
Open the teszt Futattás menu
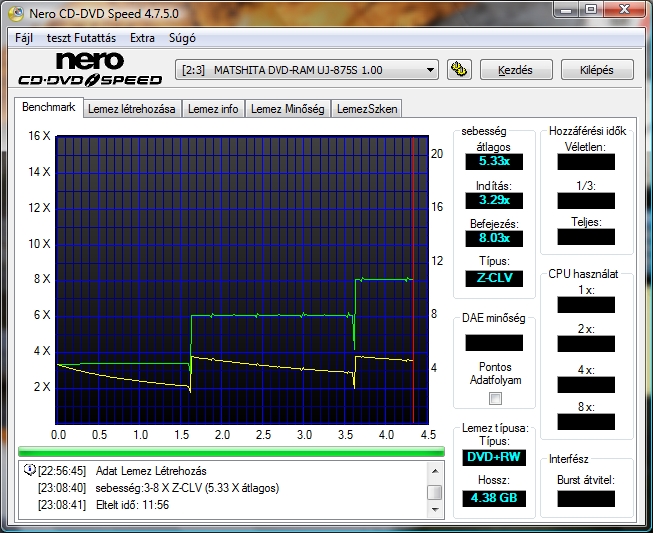[x=81, y=38]
